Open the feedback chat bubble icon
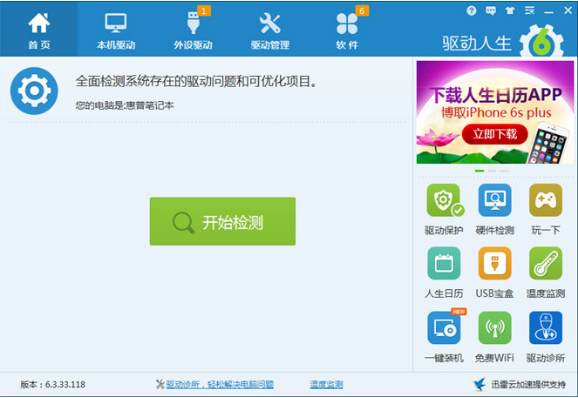This screenshot has height=398, width=578. [x=491, y=11]
